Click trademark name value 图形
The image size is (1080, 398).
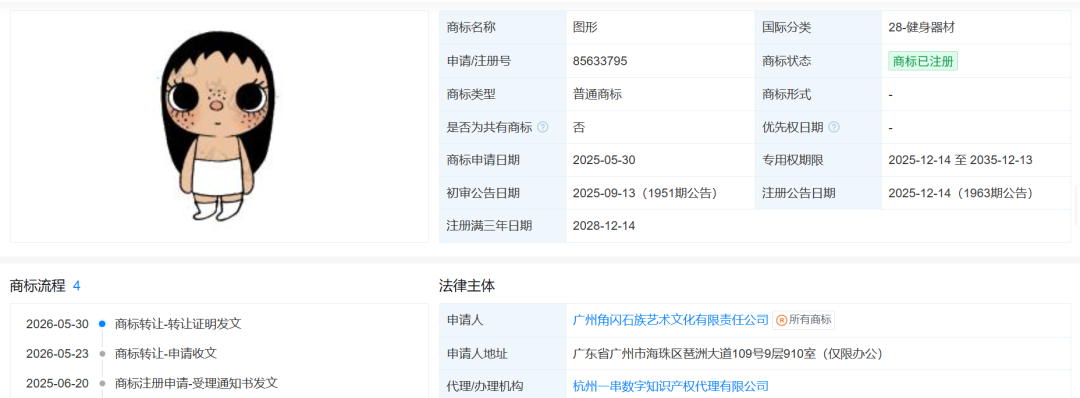click(585, 28)
